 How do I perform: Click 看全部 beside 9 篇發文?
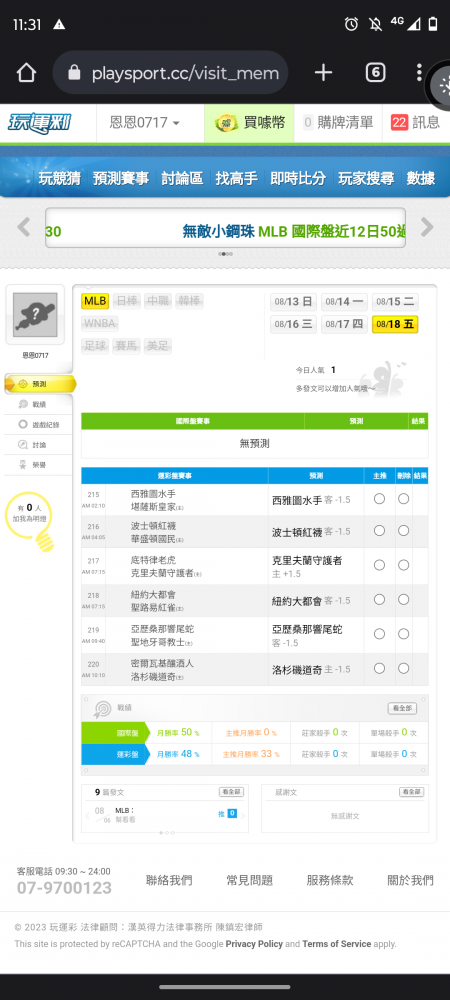231,791
